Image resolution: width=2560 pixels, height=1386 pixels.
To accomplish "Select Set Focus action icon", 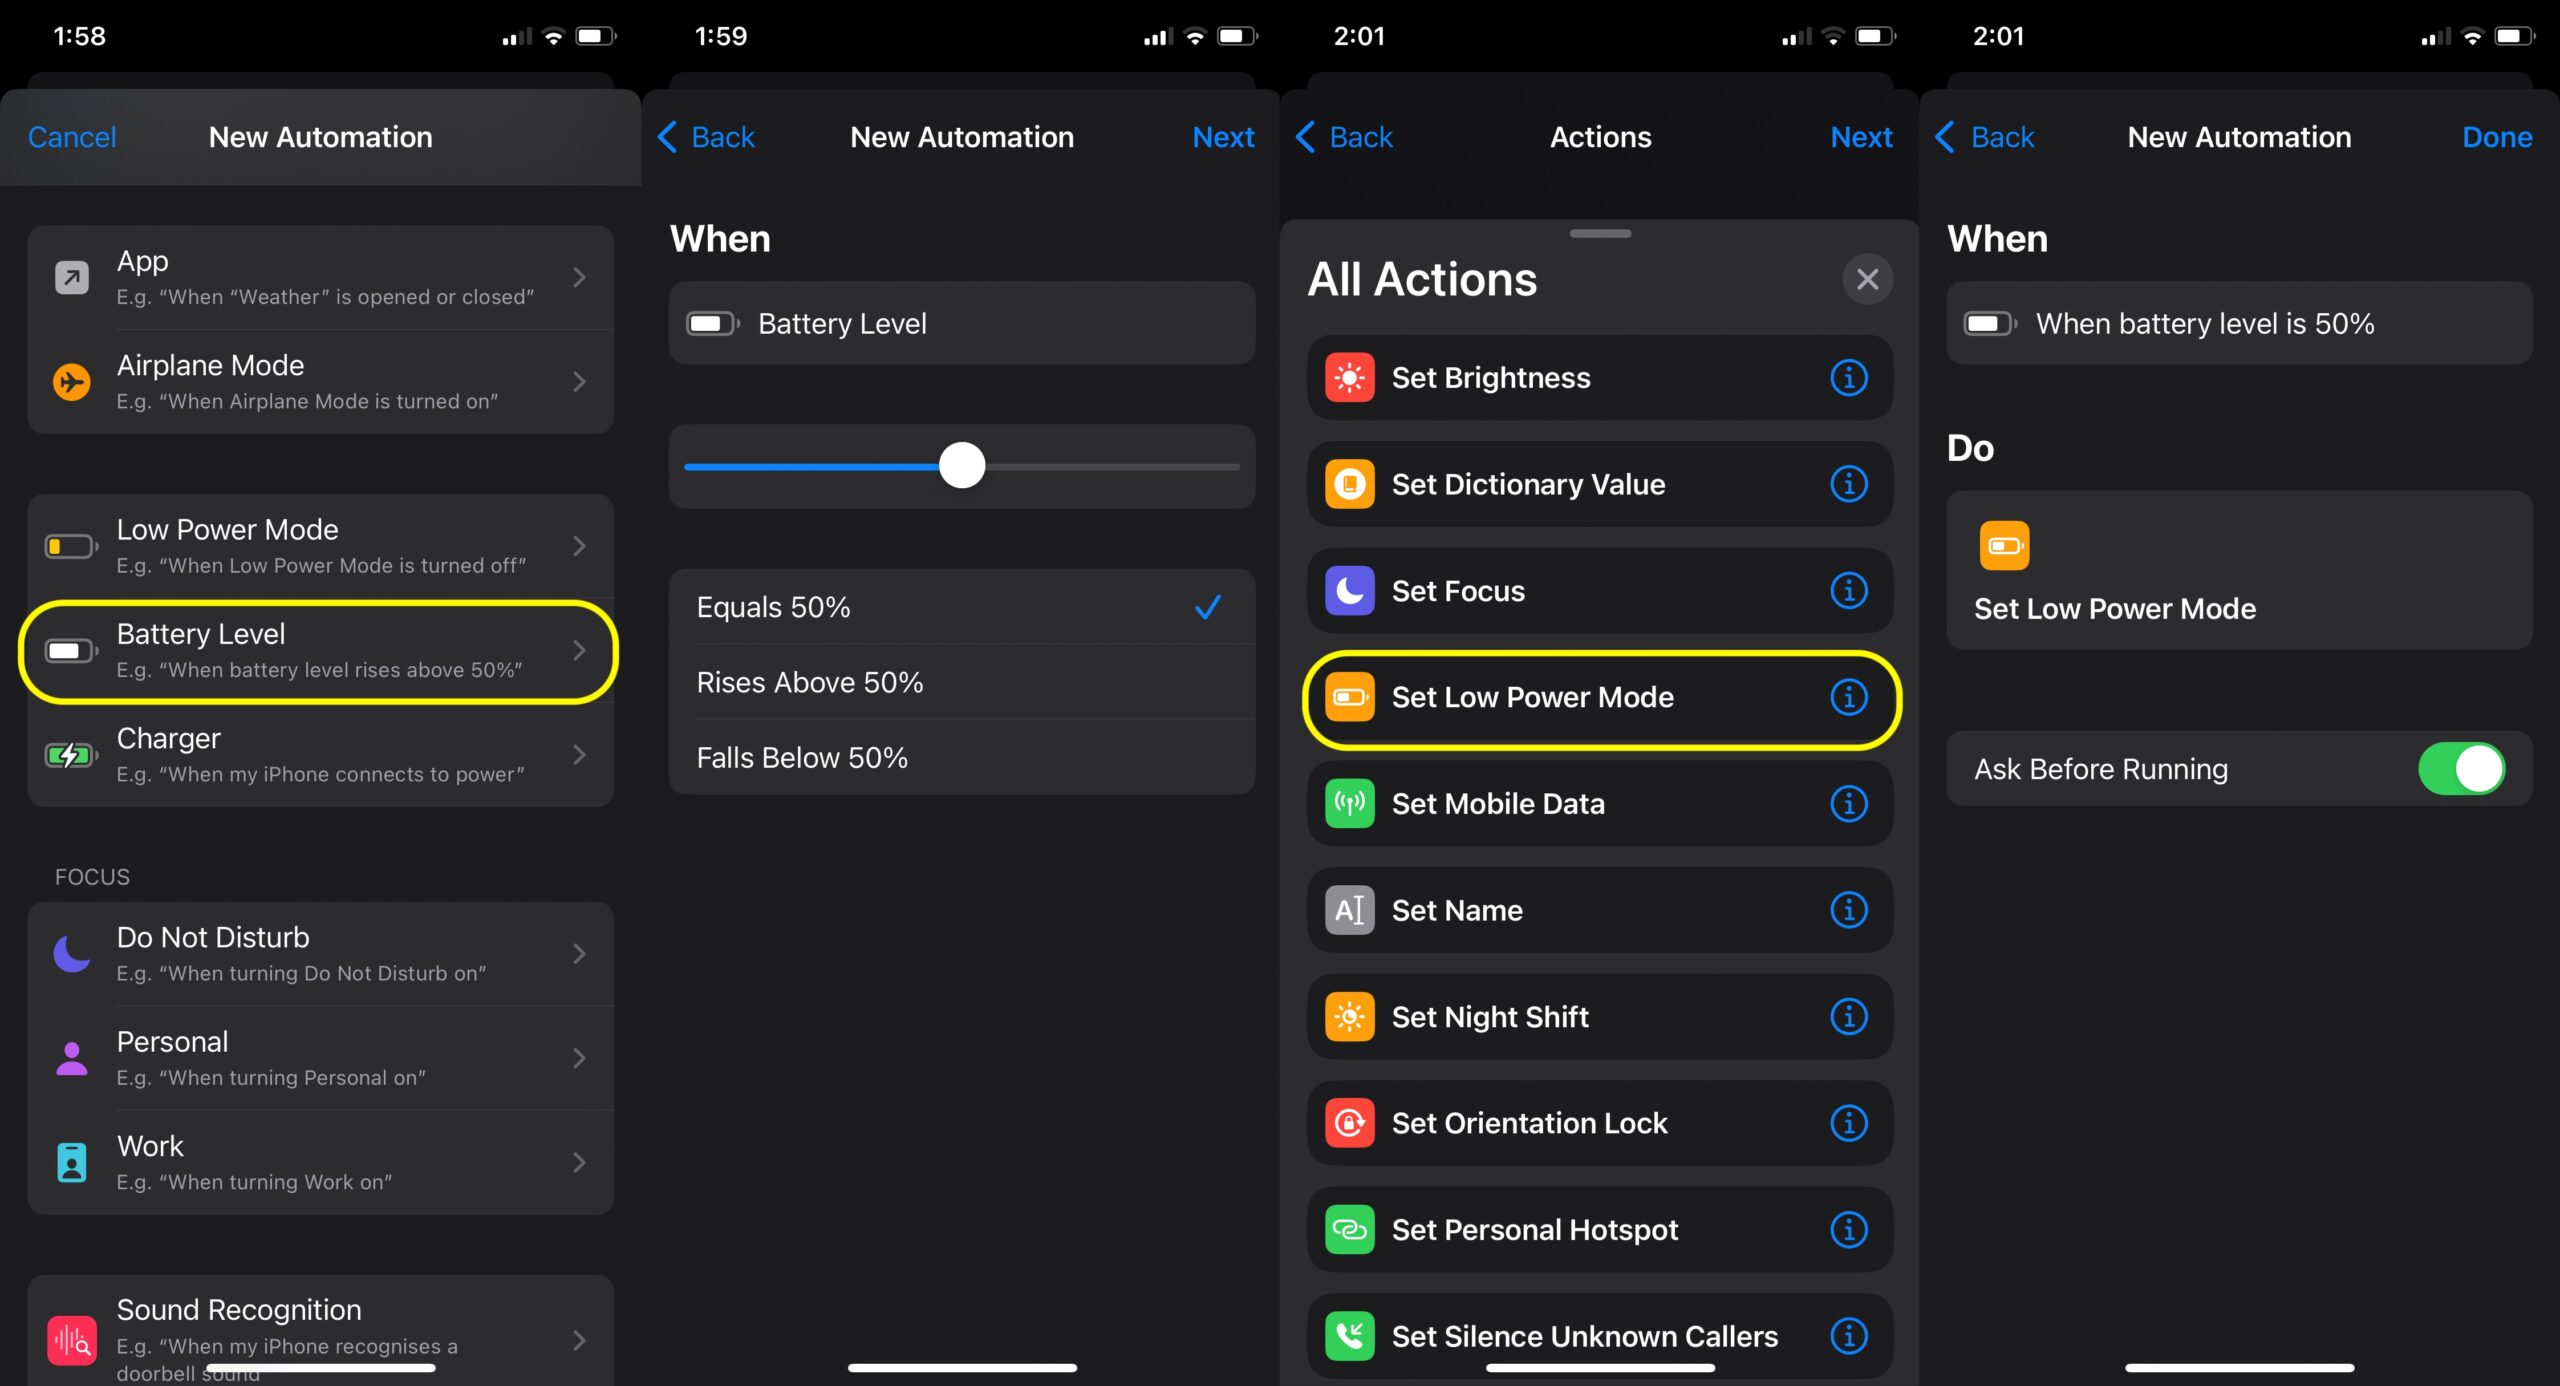I will (1350, 589).
